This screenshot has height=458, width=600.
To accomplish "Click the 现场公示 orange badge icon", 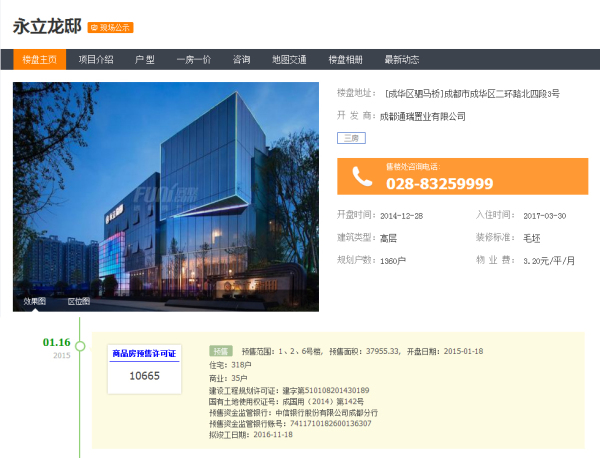I will [x=110, y=27].
